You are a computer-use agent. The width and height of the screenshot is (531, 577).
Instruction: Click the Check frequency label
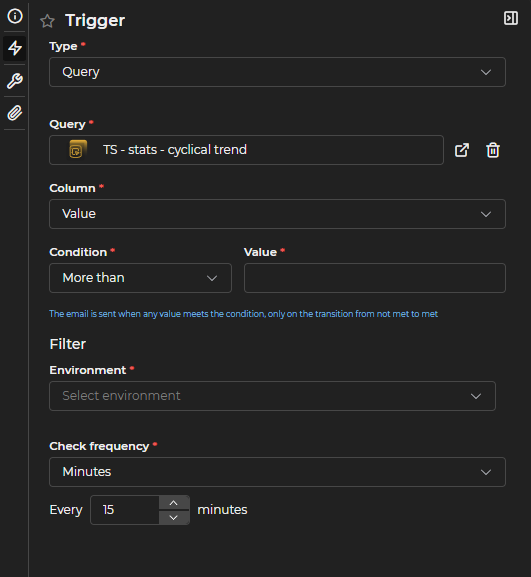click(99, 446)
